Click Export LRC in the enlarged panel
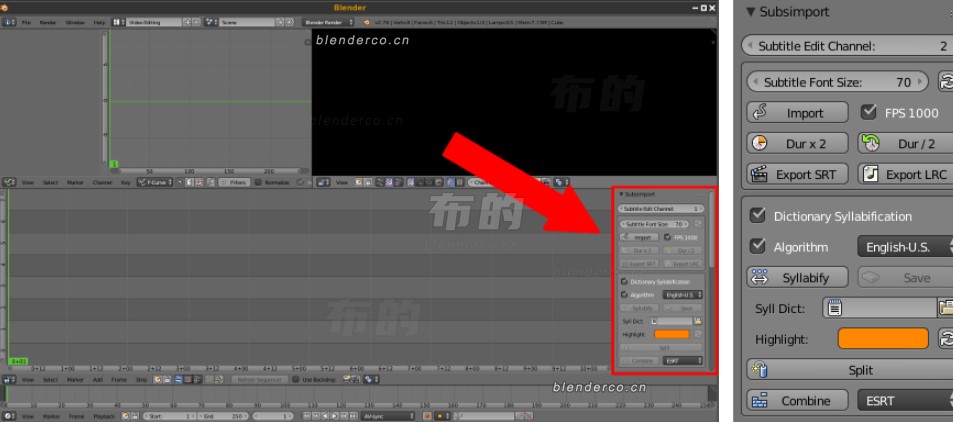 [905, 175]
